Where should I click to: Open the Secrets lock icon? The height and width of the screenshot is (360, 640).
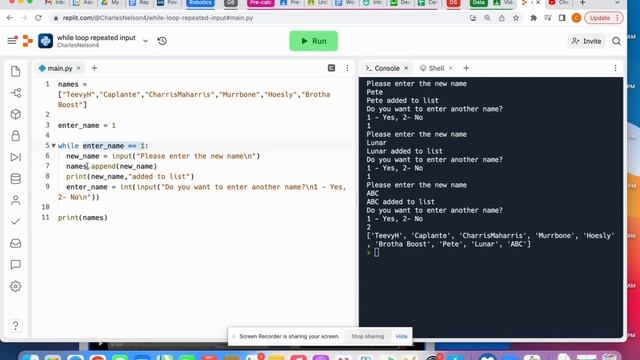(16, 136)
